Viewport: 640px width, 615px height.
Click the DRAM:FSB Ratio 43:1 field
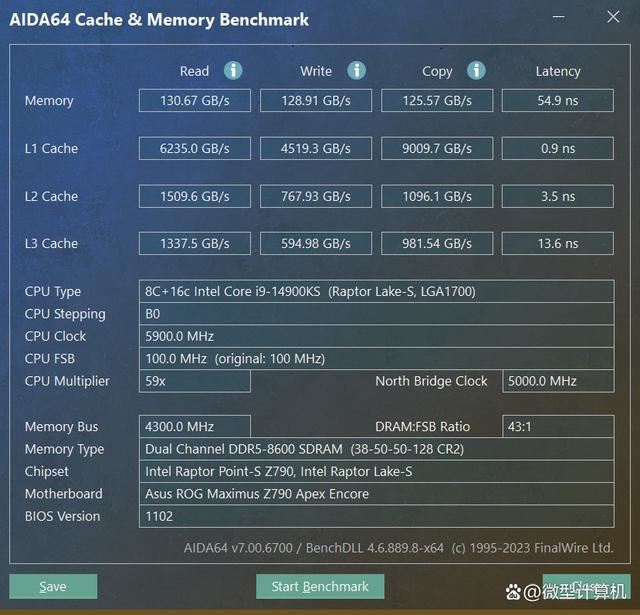tap(557, 427)
